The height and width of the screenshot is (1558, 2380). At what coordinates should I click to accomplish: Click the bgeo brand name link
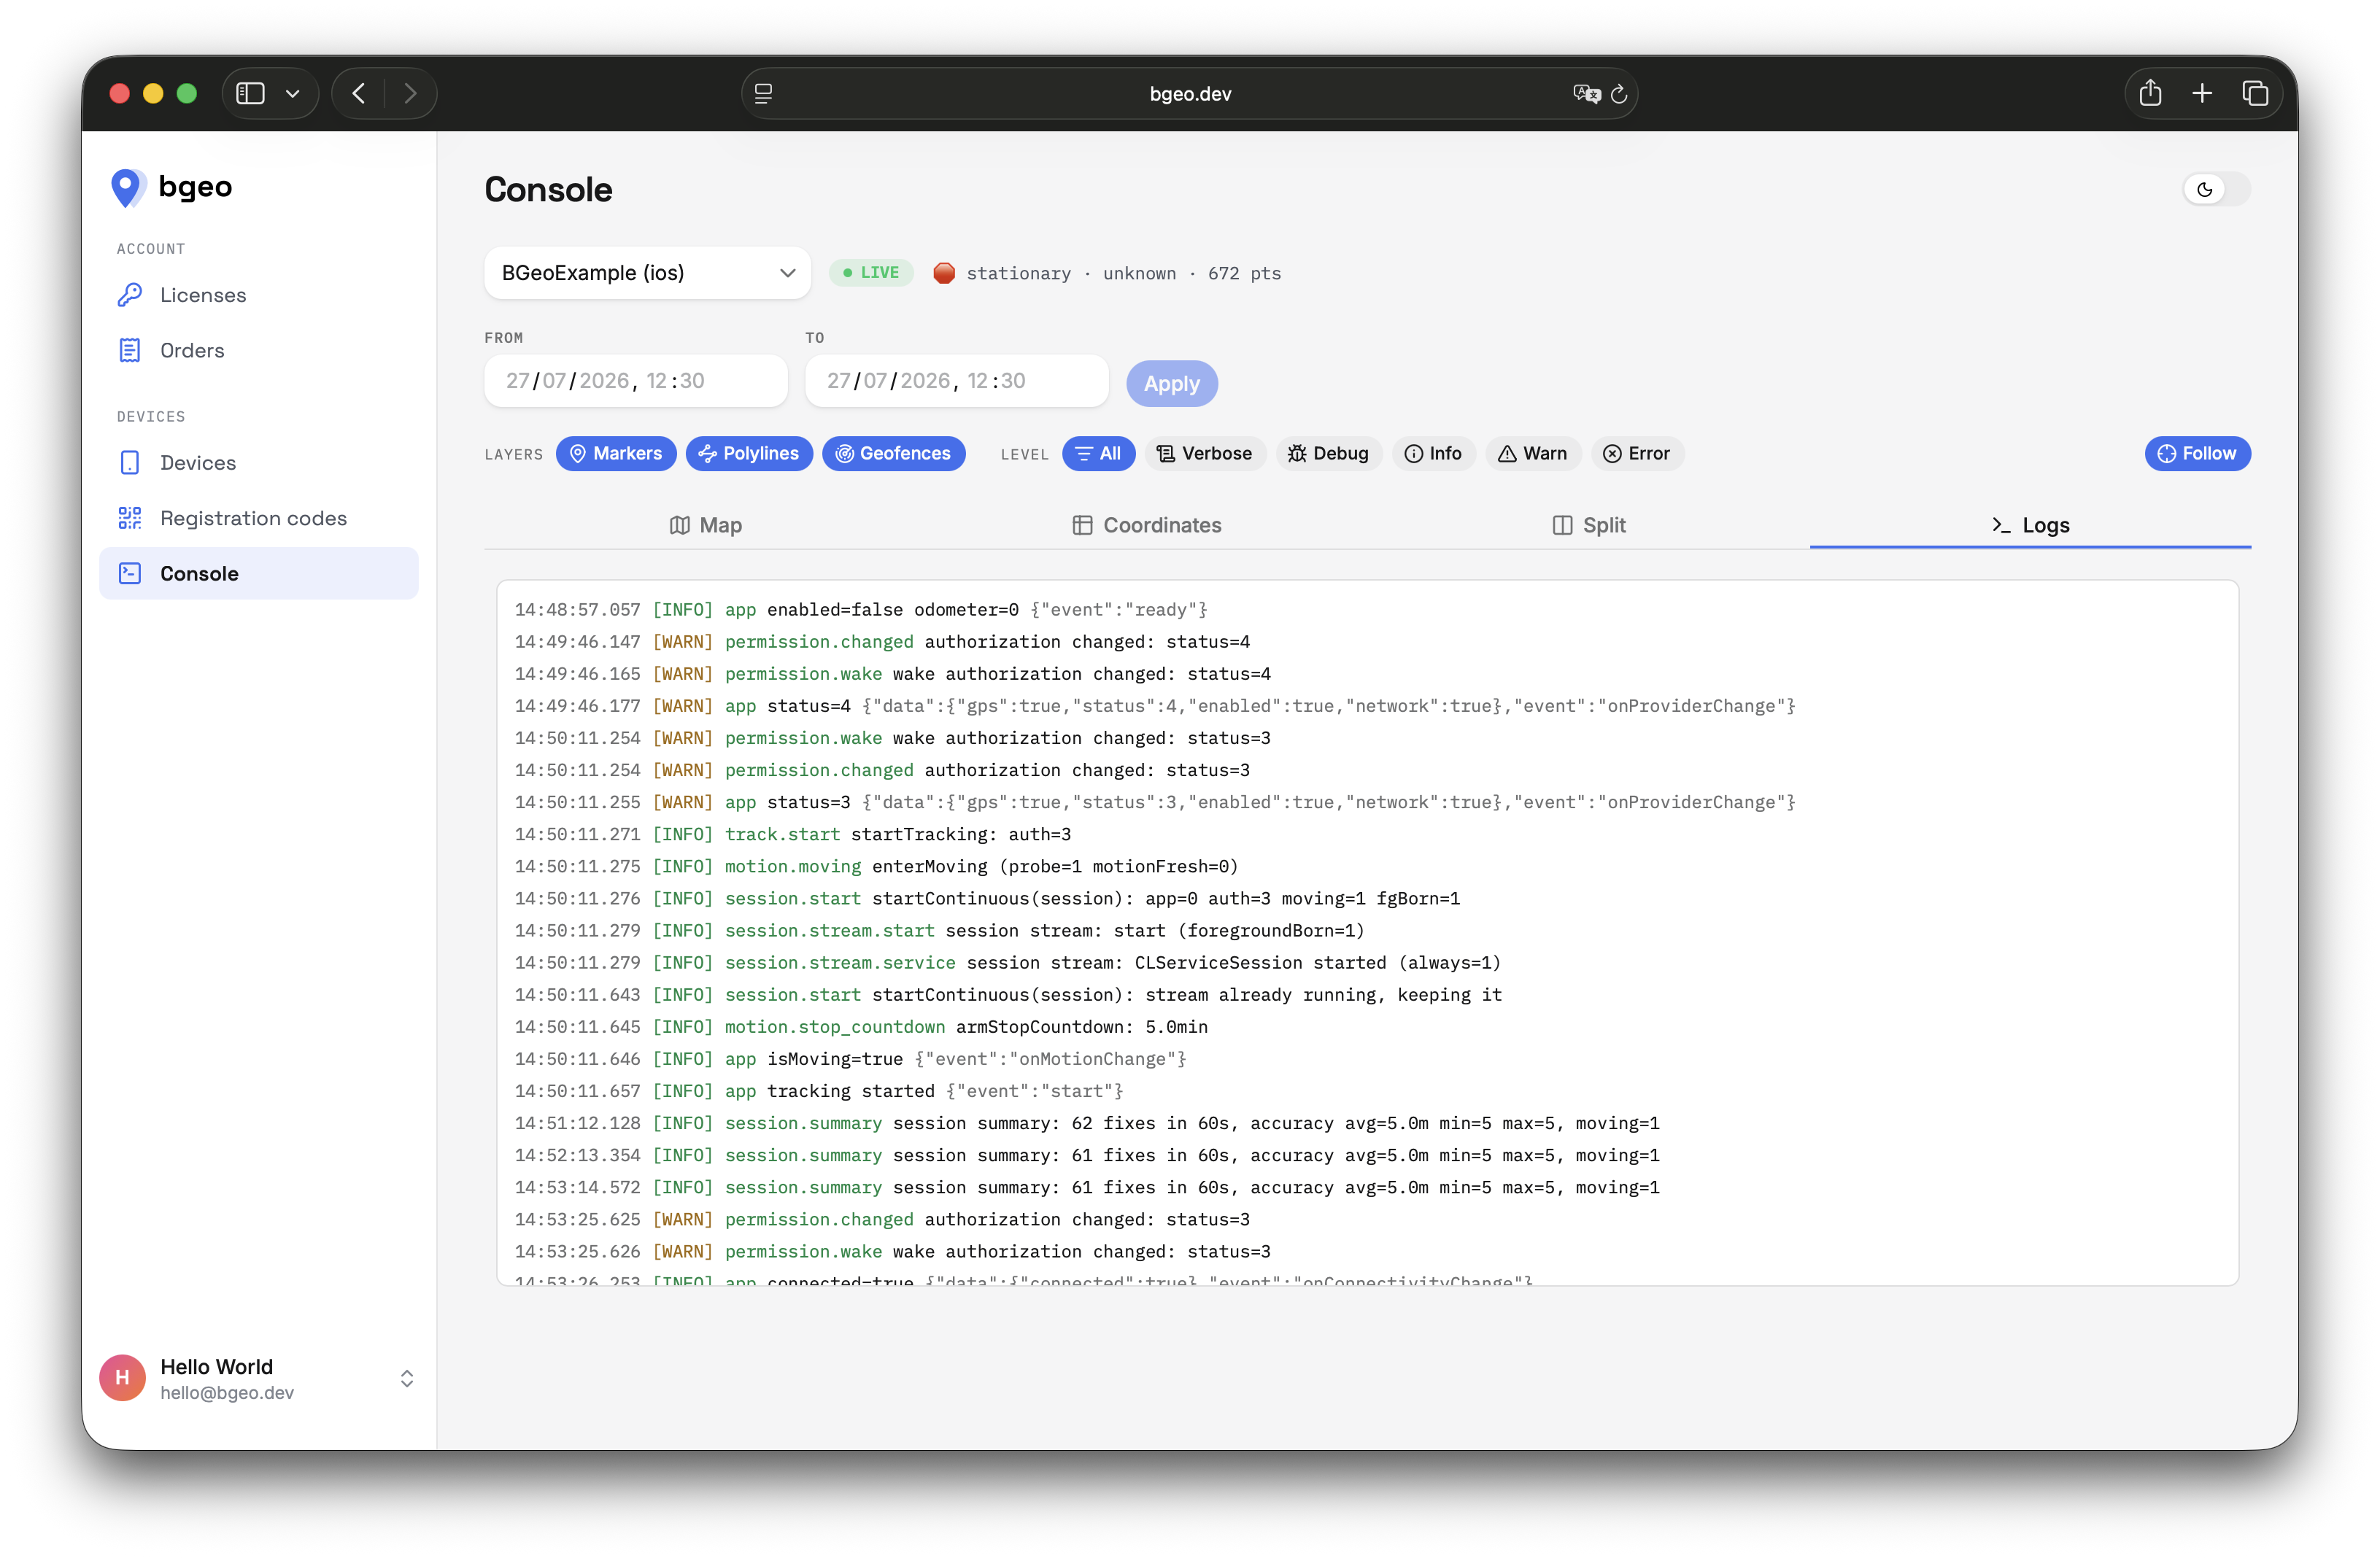point(195,187)
